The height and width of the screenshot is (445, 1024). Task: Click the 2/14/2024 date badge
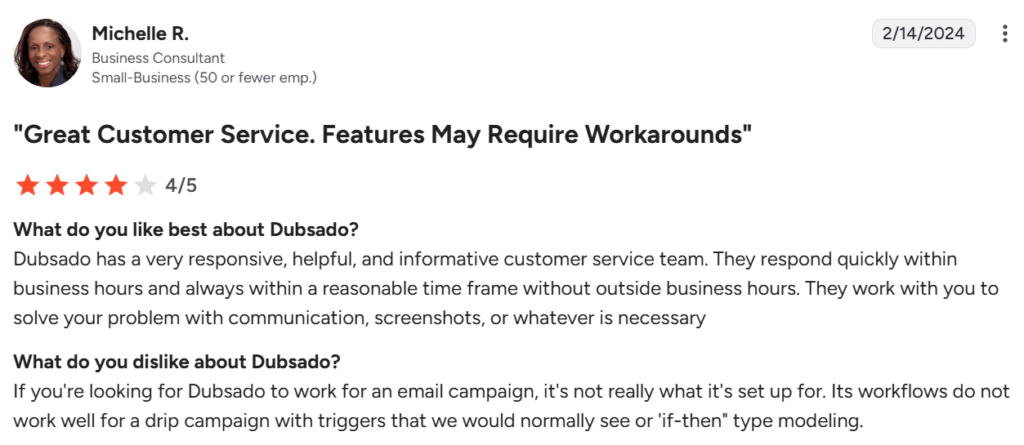tap(923, 34)
